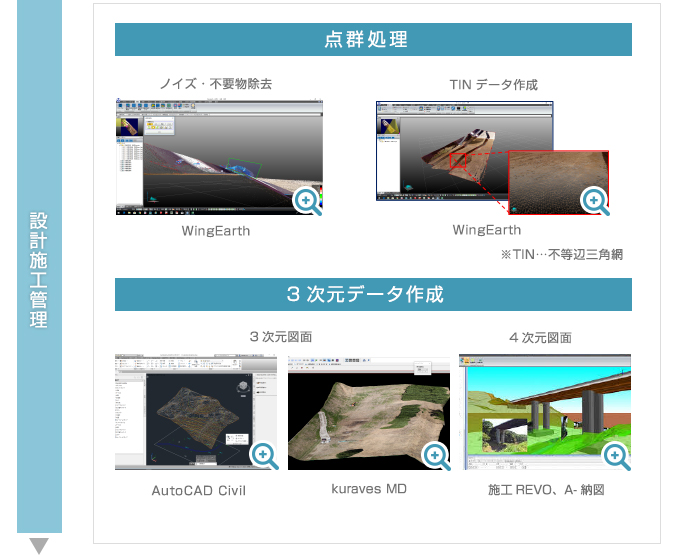Click the 点群処理 section header
Viewport: 679px width, 555px height.
[373, 40]
